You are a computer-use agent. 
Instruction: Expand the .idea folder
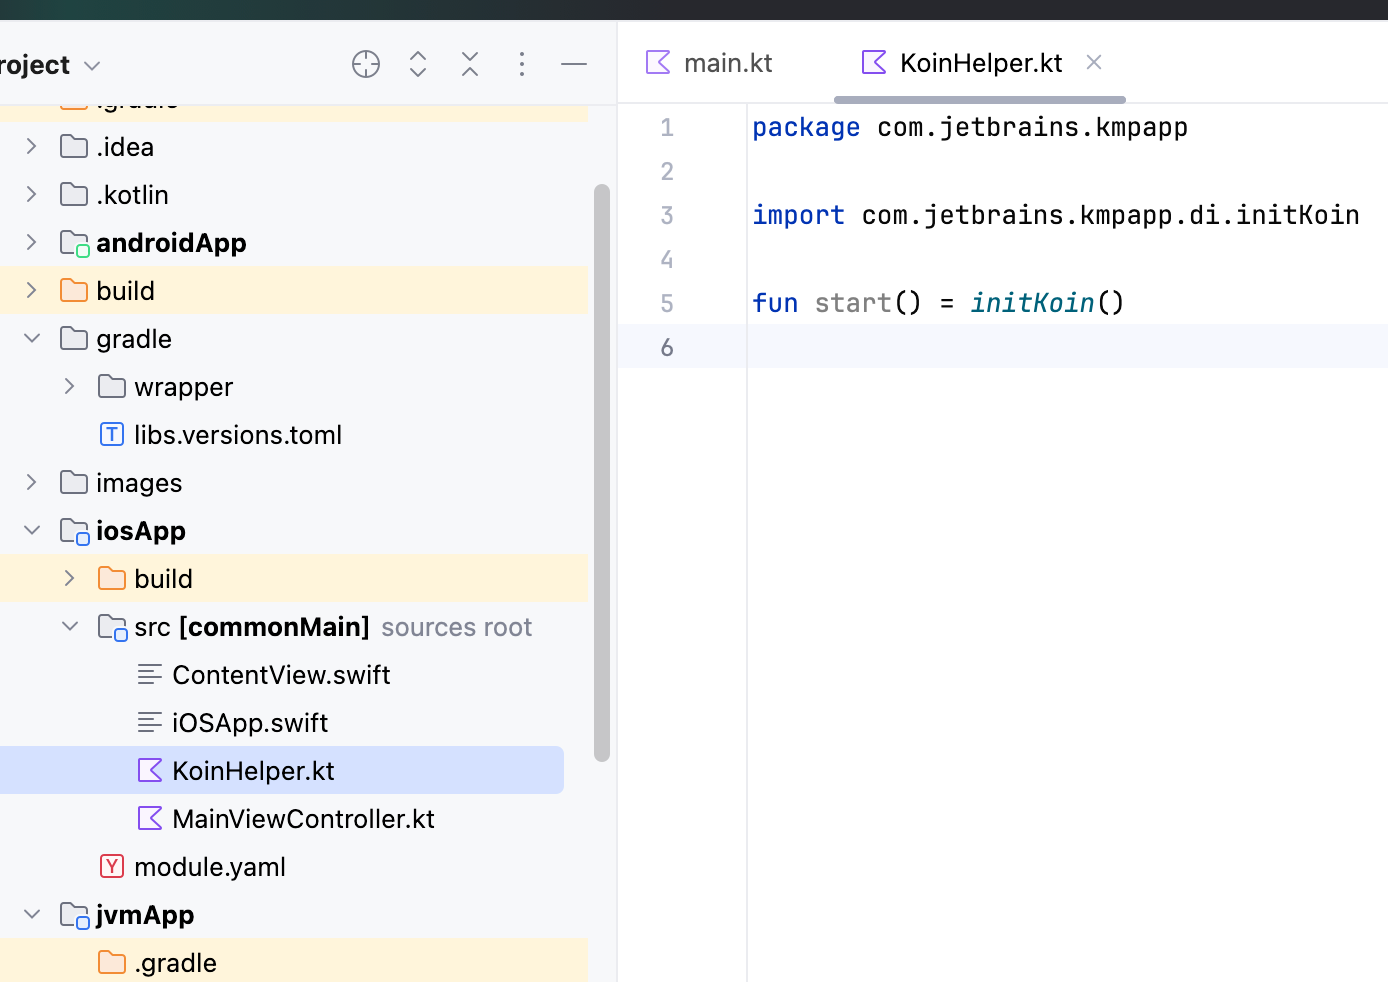tap(32, 146)
